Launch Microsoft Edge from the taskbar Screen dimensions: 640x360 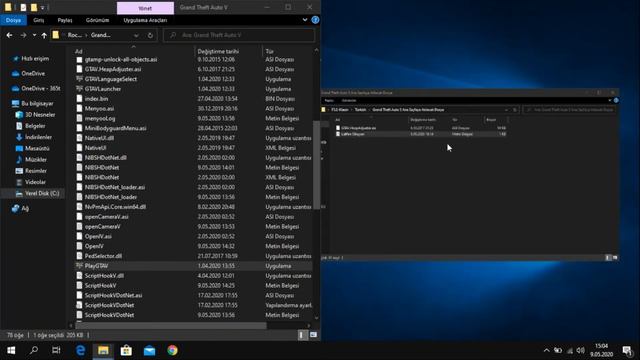click(x=80, y=350)
